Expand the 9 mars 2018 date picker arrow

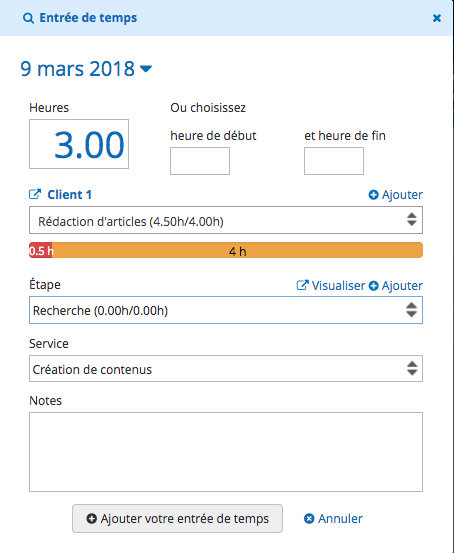point(146,68)
